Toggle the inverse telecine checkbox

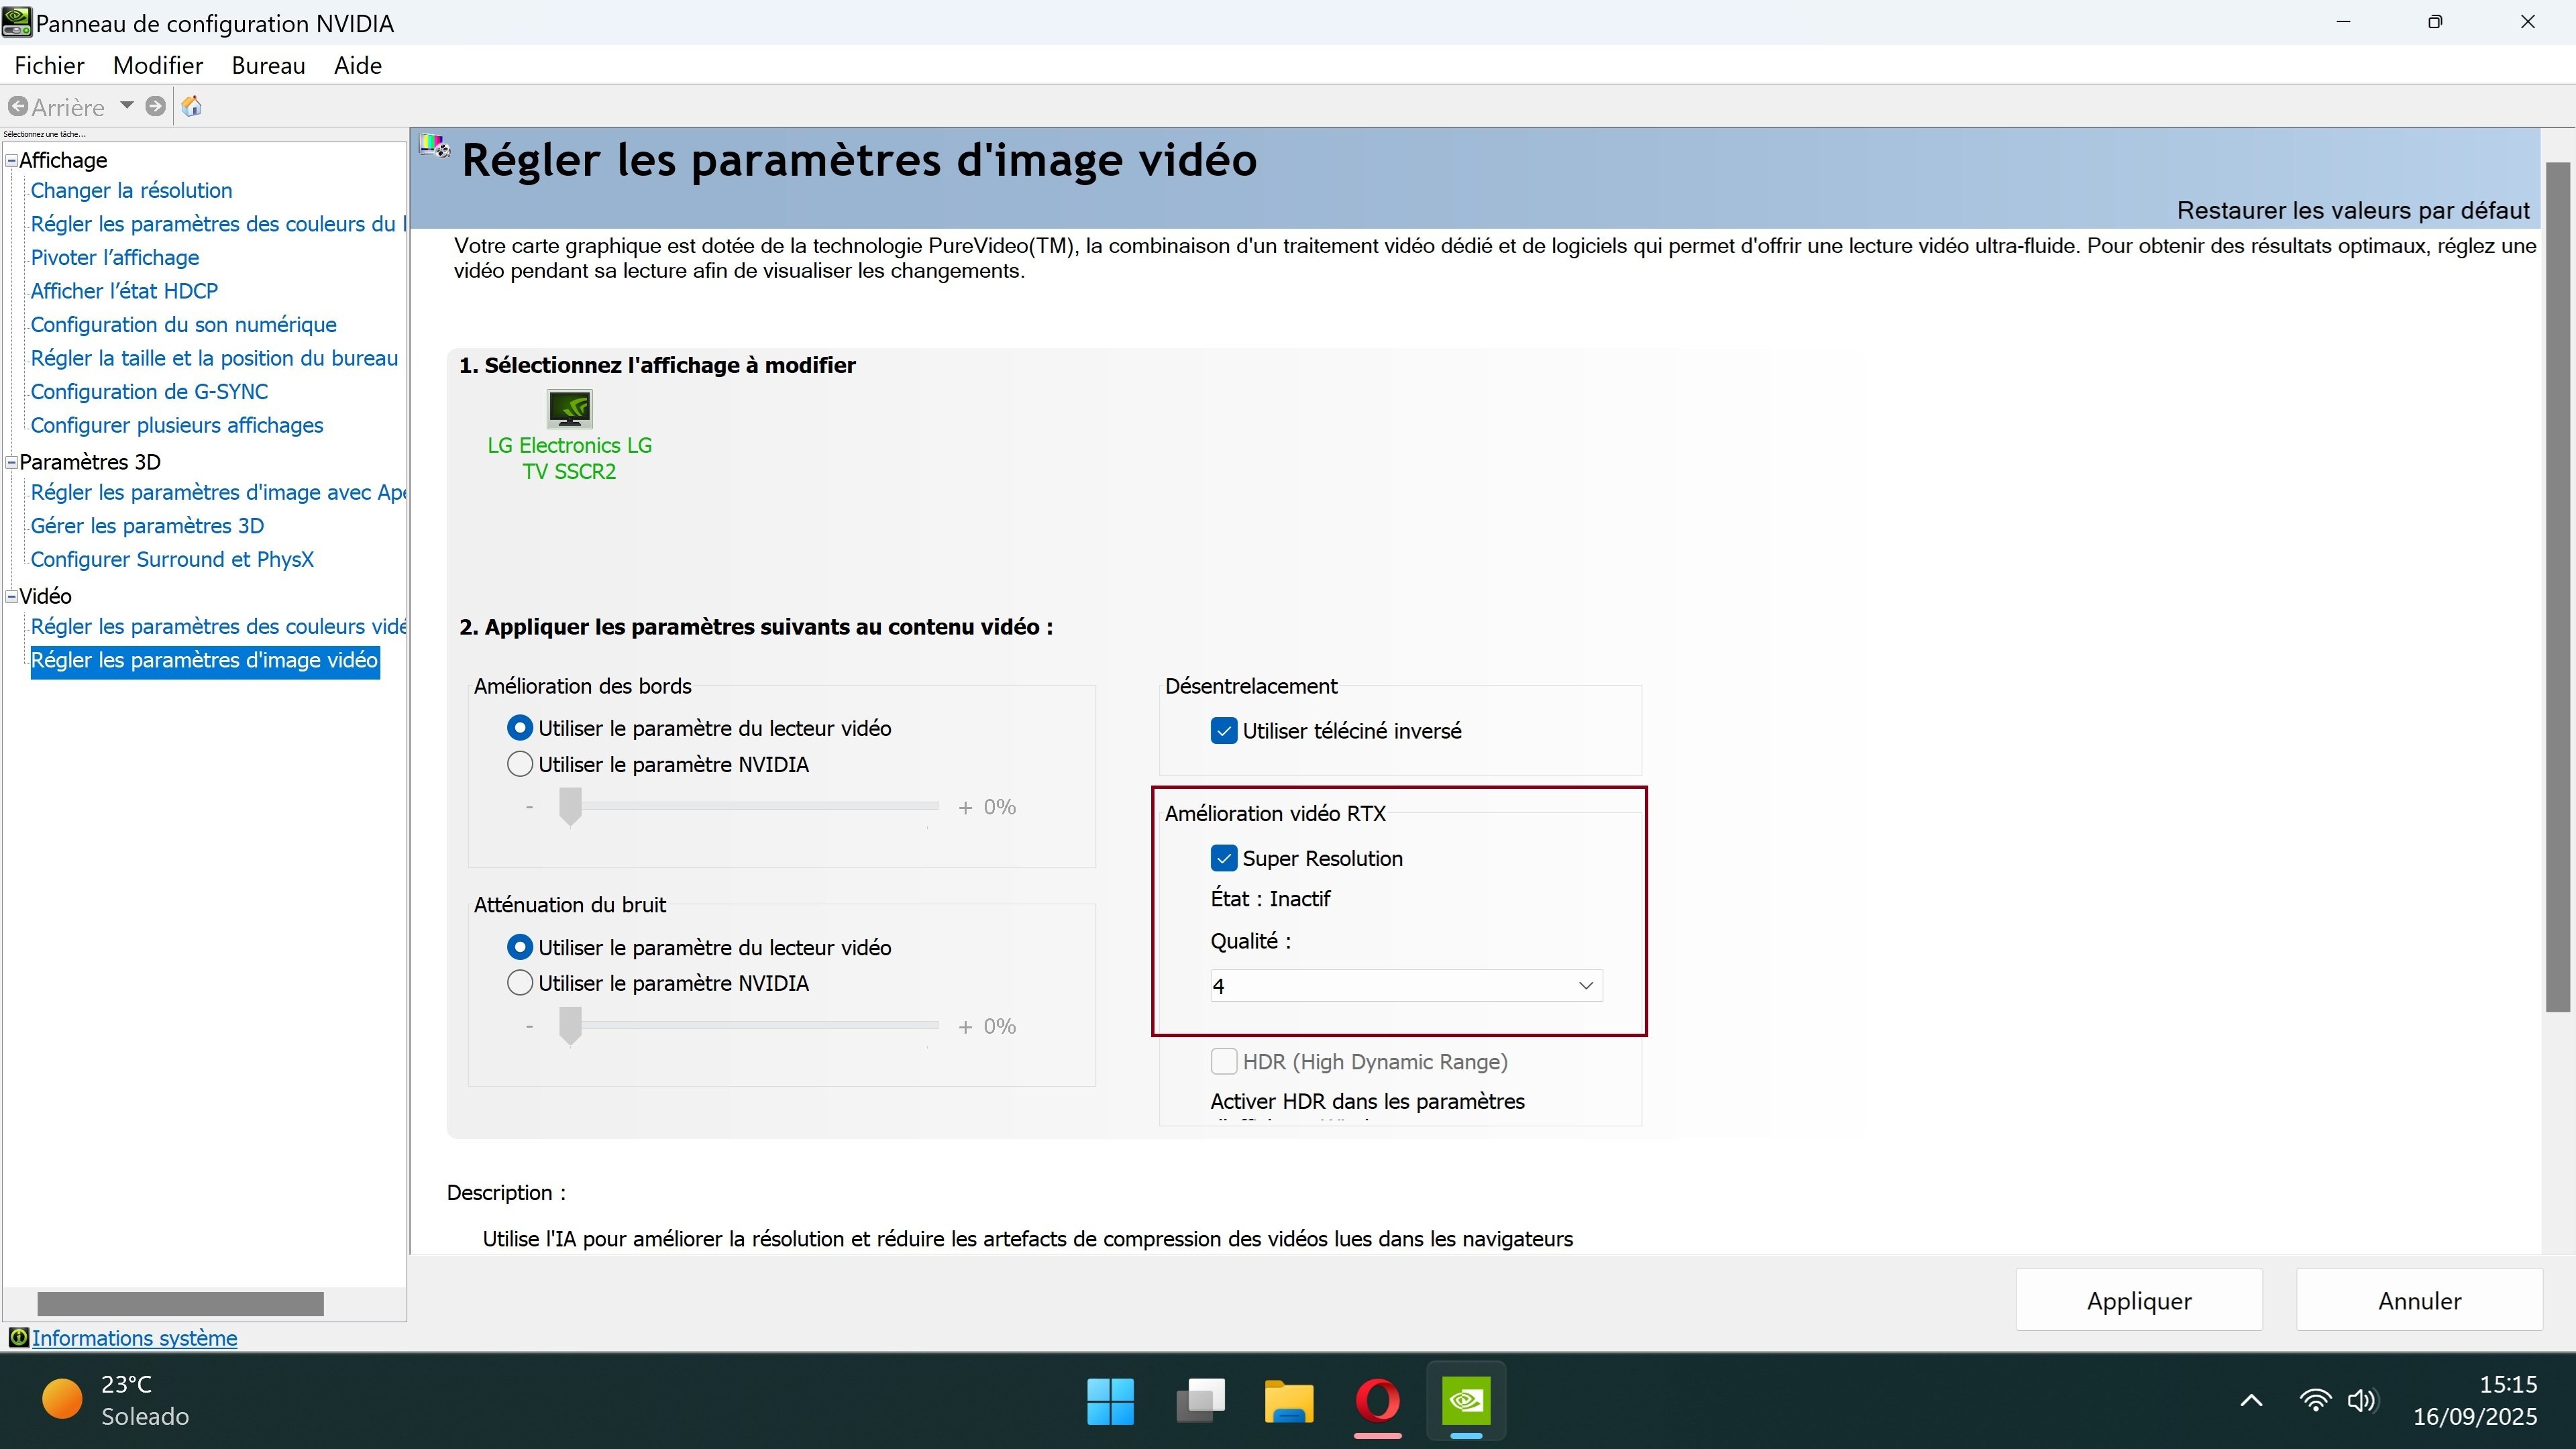pos(1224,731)
